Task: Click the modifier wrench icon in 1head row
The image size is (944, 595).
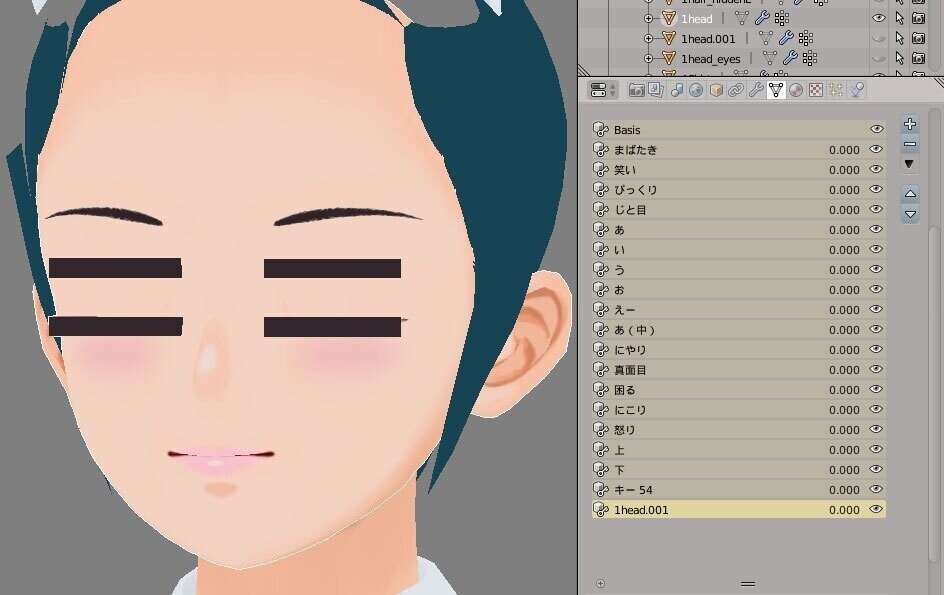Action: [762, 19]
